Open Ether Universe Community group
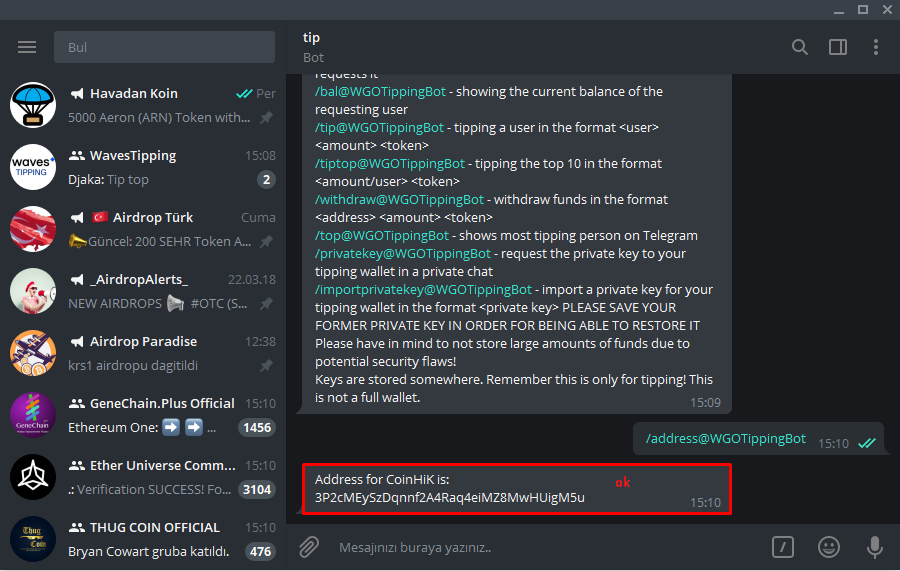 pos(143,477)
